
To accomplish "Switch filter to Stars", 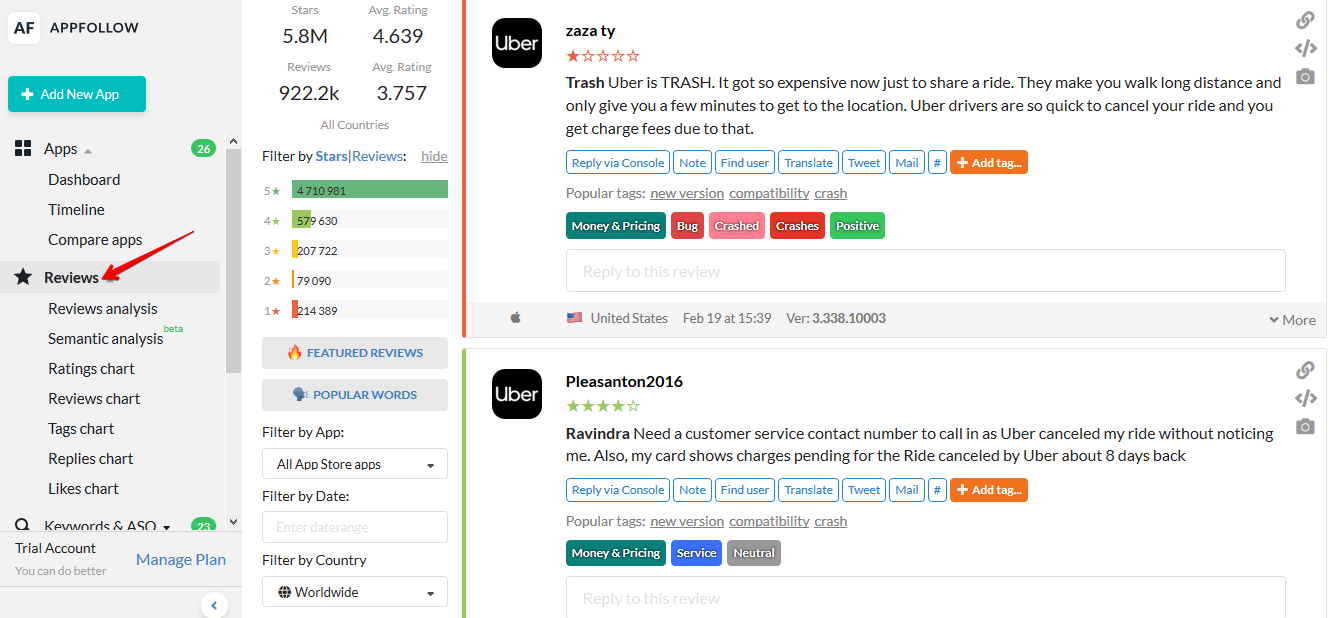I will pyautogui.click(x=331, y=156).
